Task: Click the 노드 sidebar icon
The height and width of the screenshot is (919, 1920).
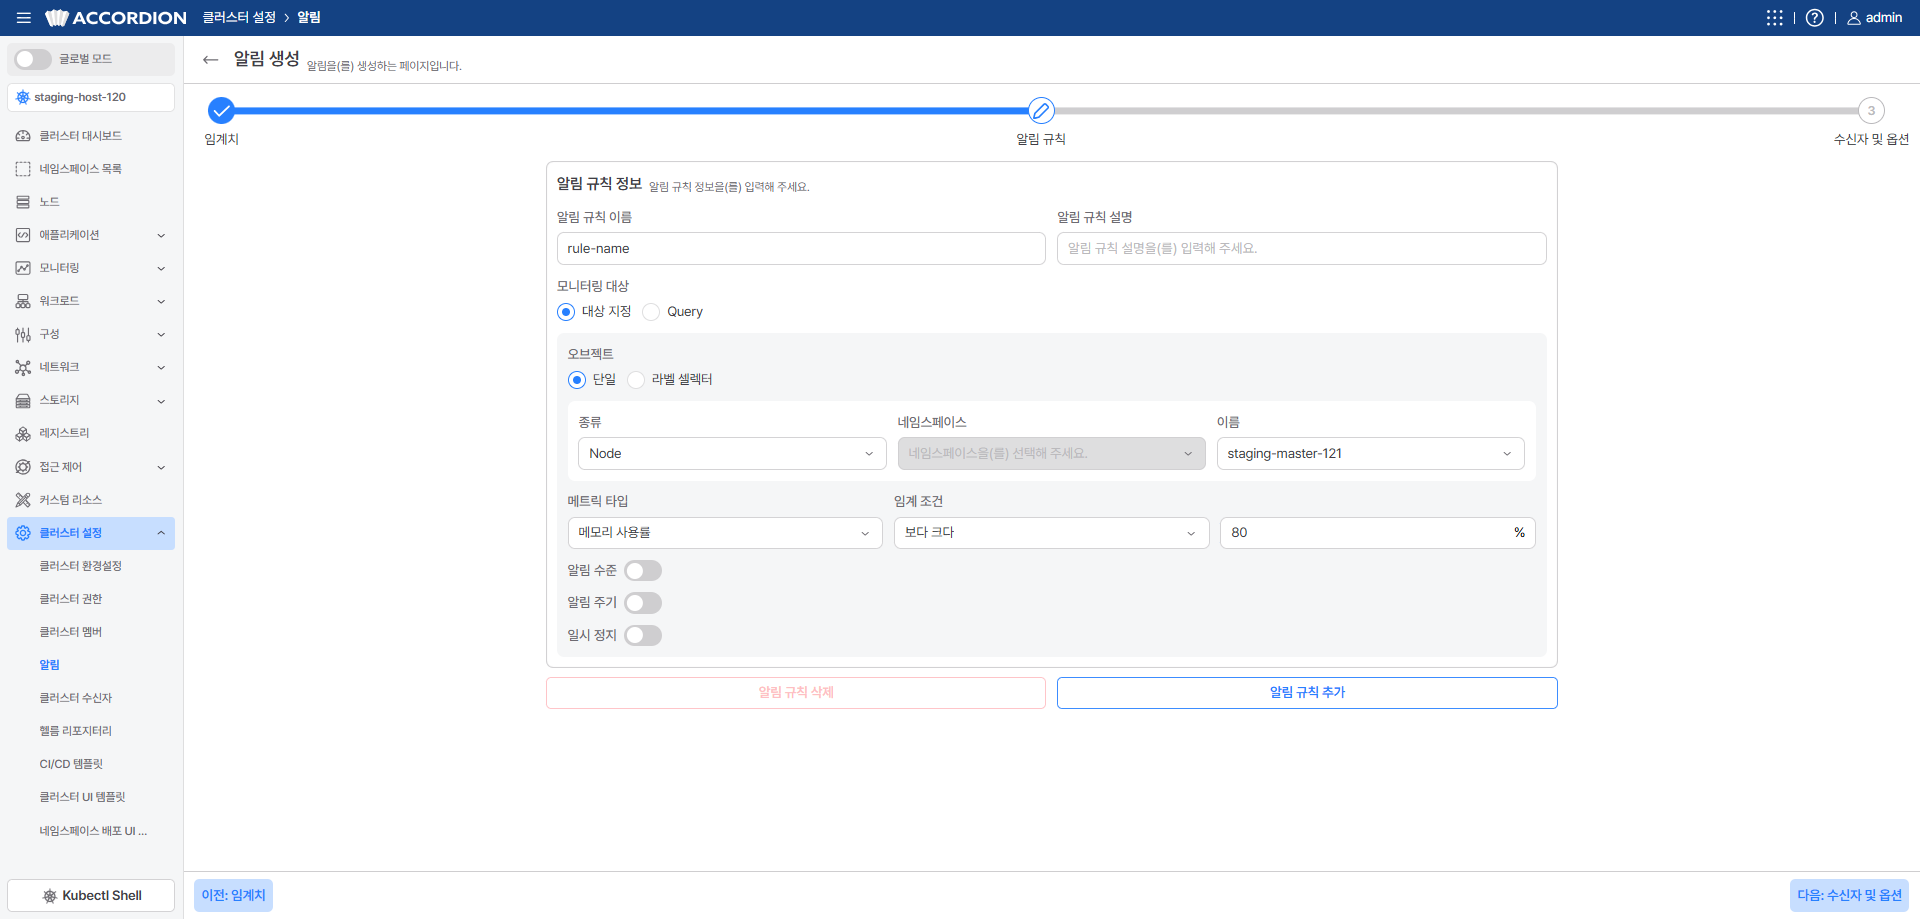Action: pyautogui.click(x=23, y=202)
